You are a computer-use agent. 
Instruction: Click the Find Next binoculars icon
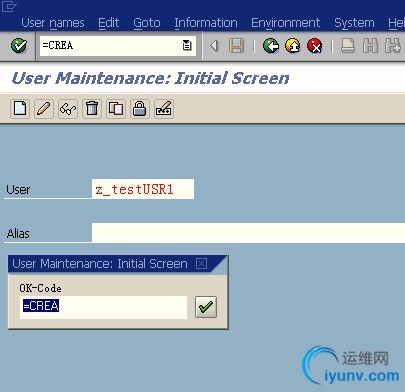[393, 46]
